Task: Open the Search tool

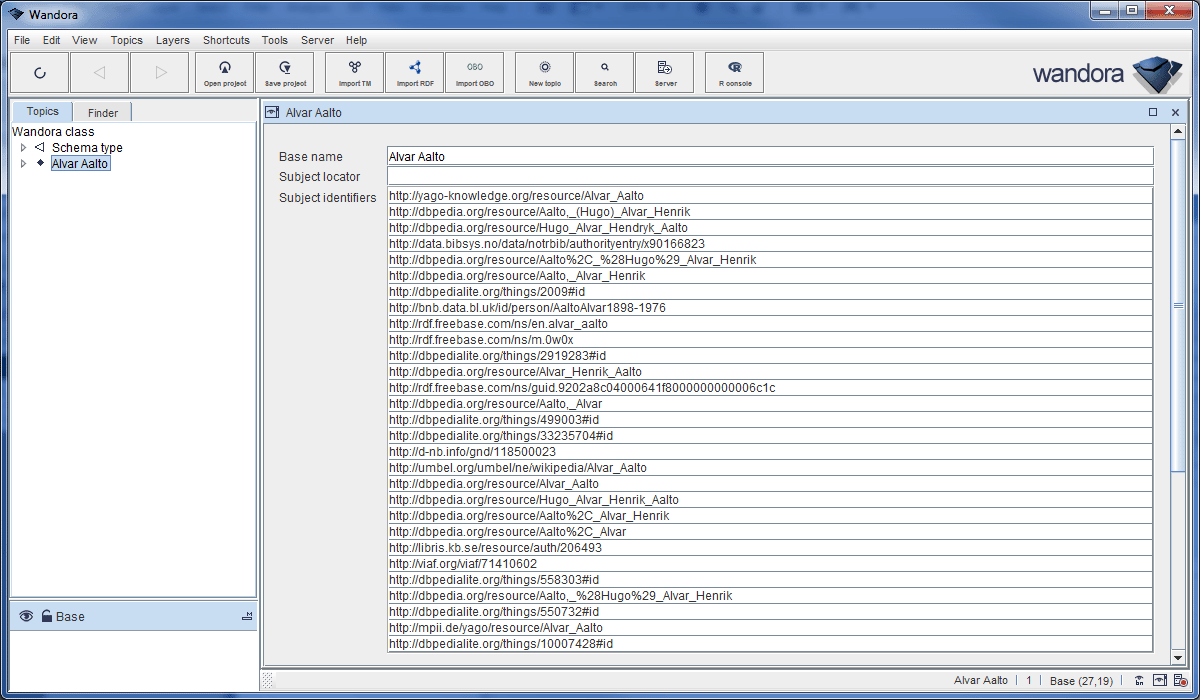Action: 603,72
